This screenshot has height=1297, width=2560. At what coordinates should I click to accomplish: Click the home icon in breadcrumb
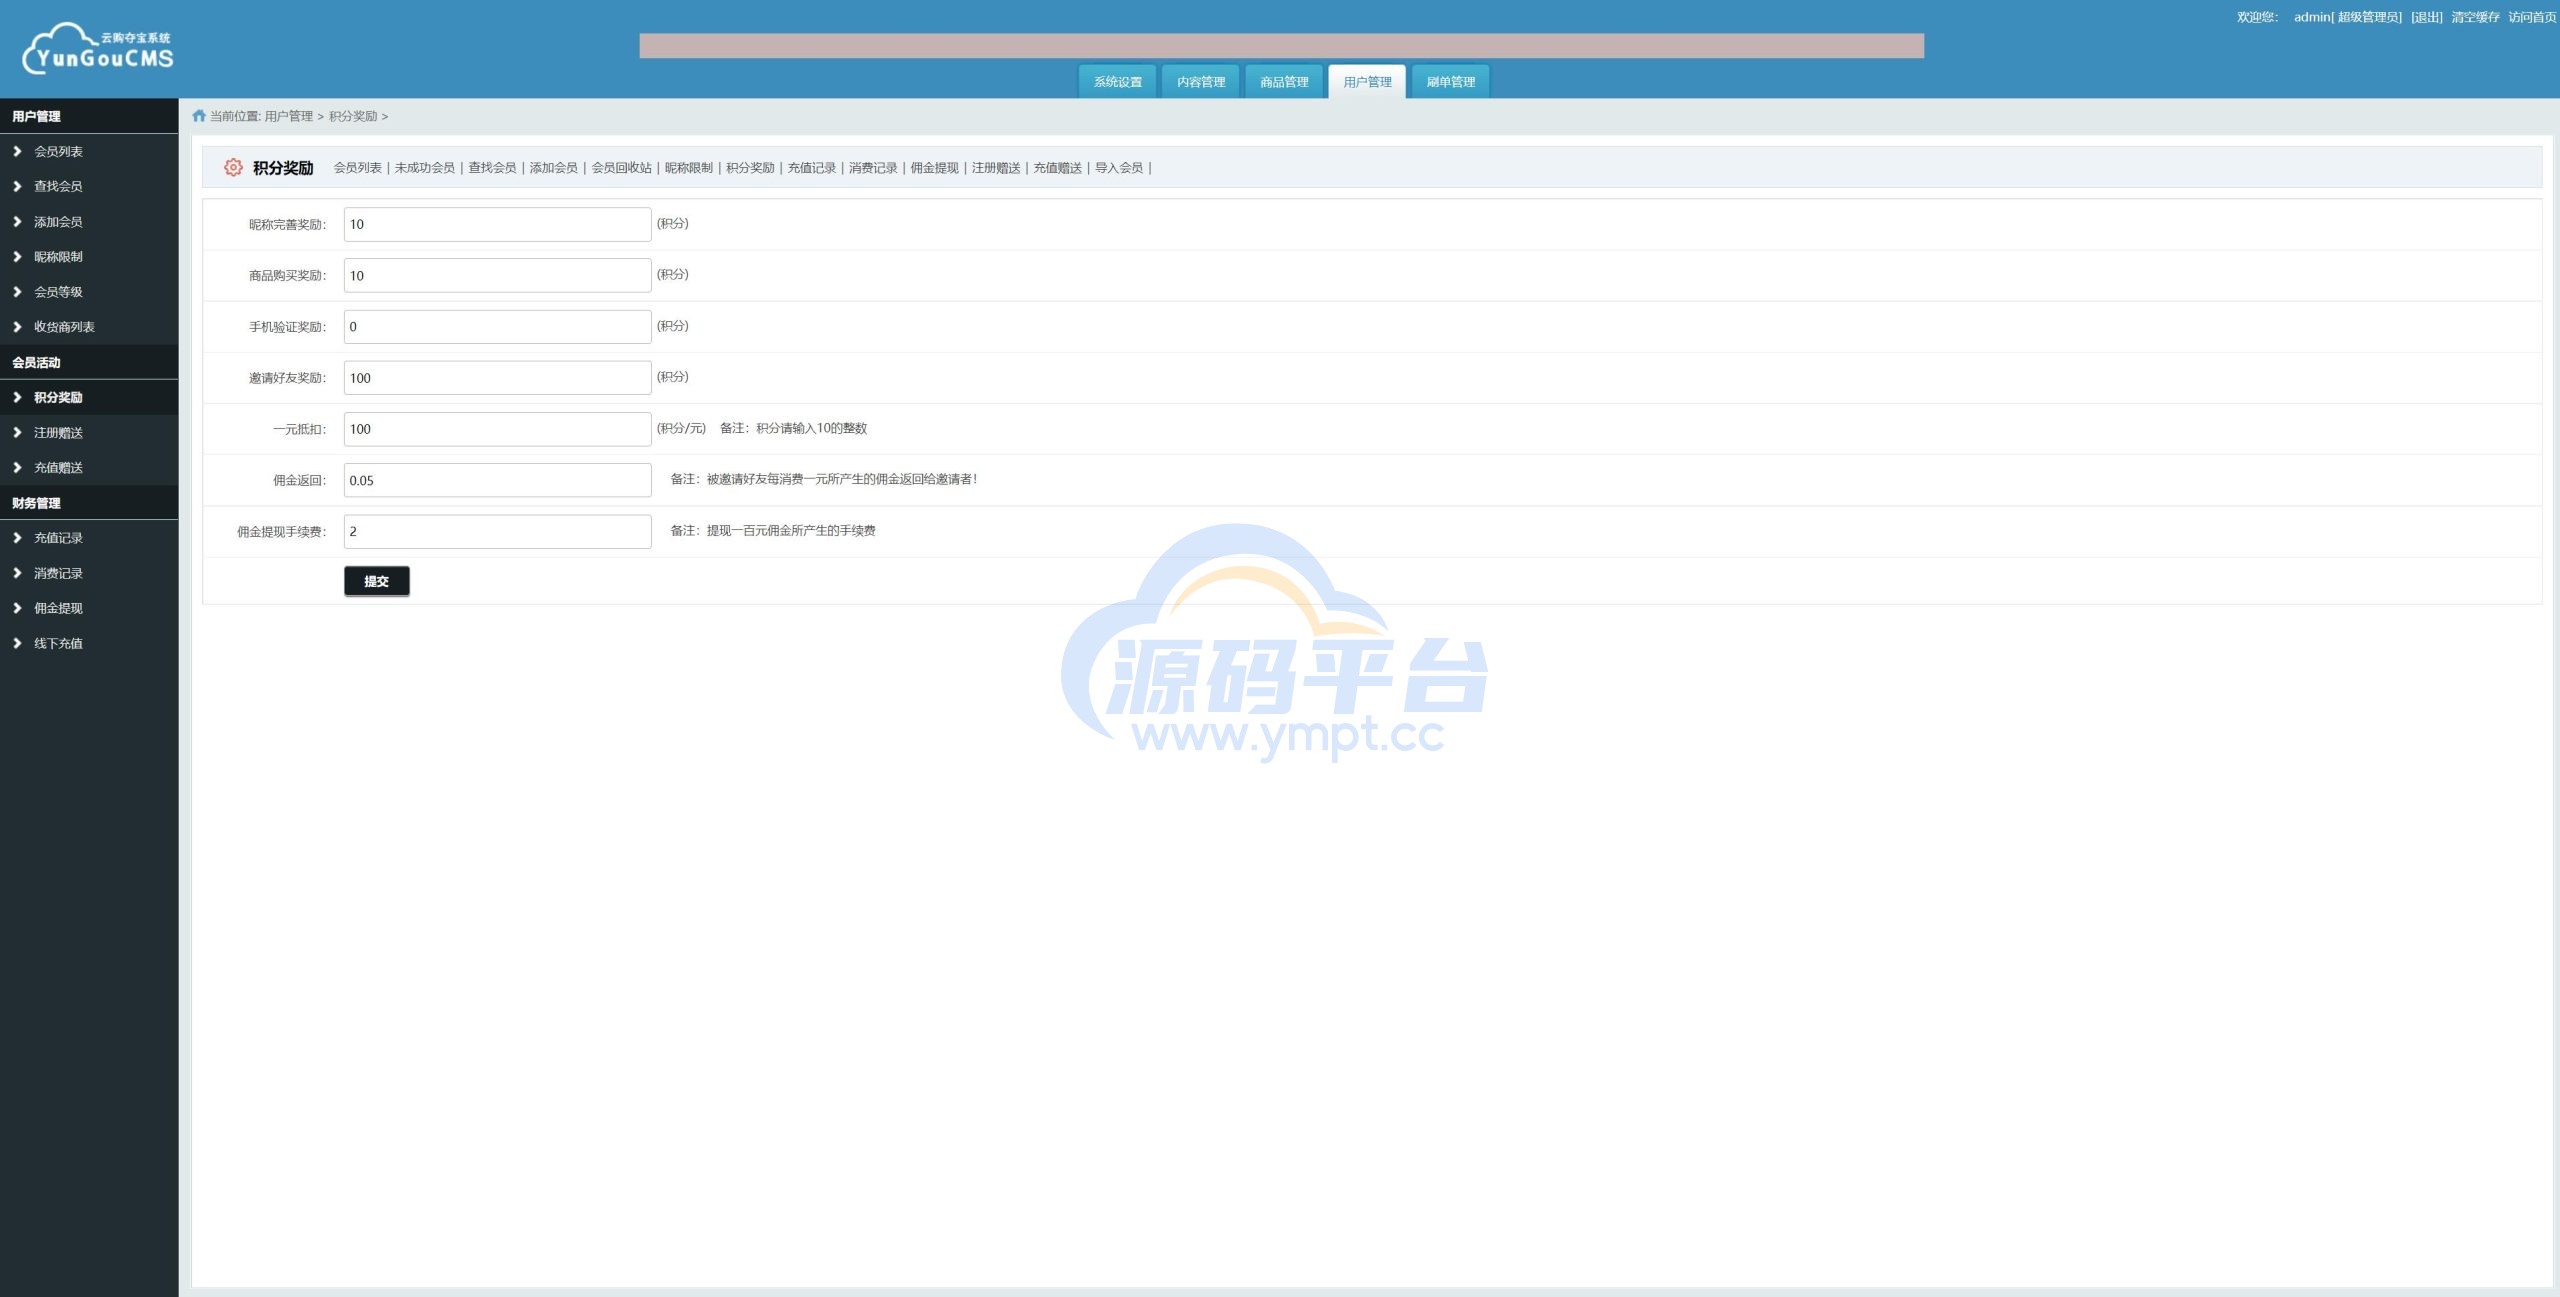click(x=199, y=116)
